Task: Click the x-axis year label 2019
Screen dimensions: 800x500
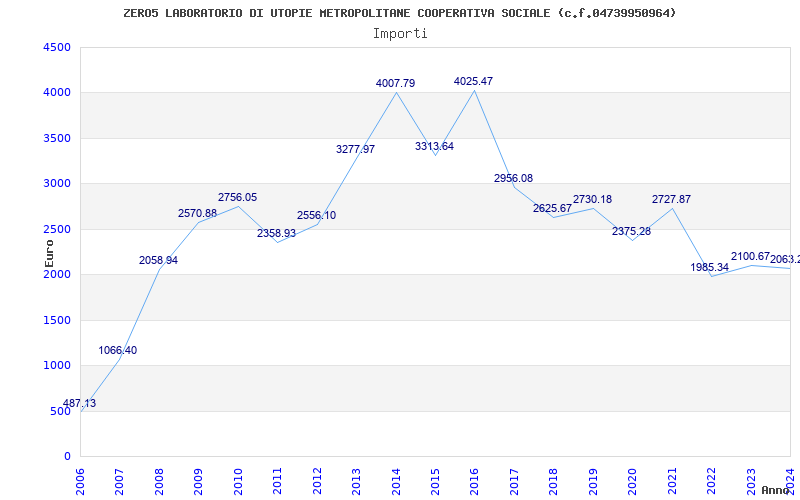Action: (x=593, y=481)
